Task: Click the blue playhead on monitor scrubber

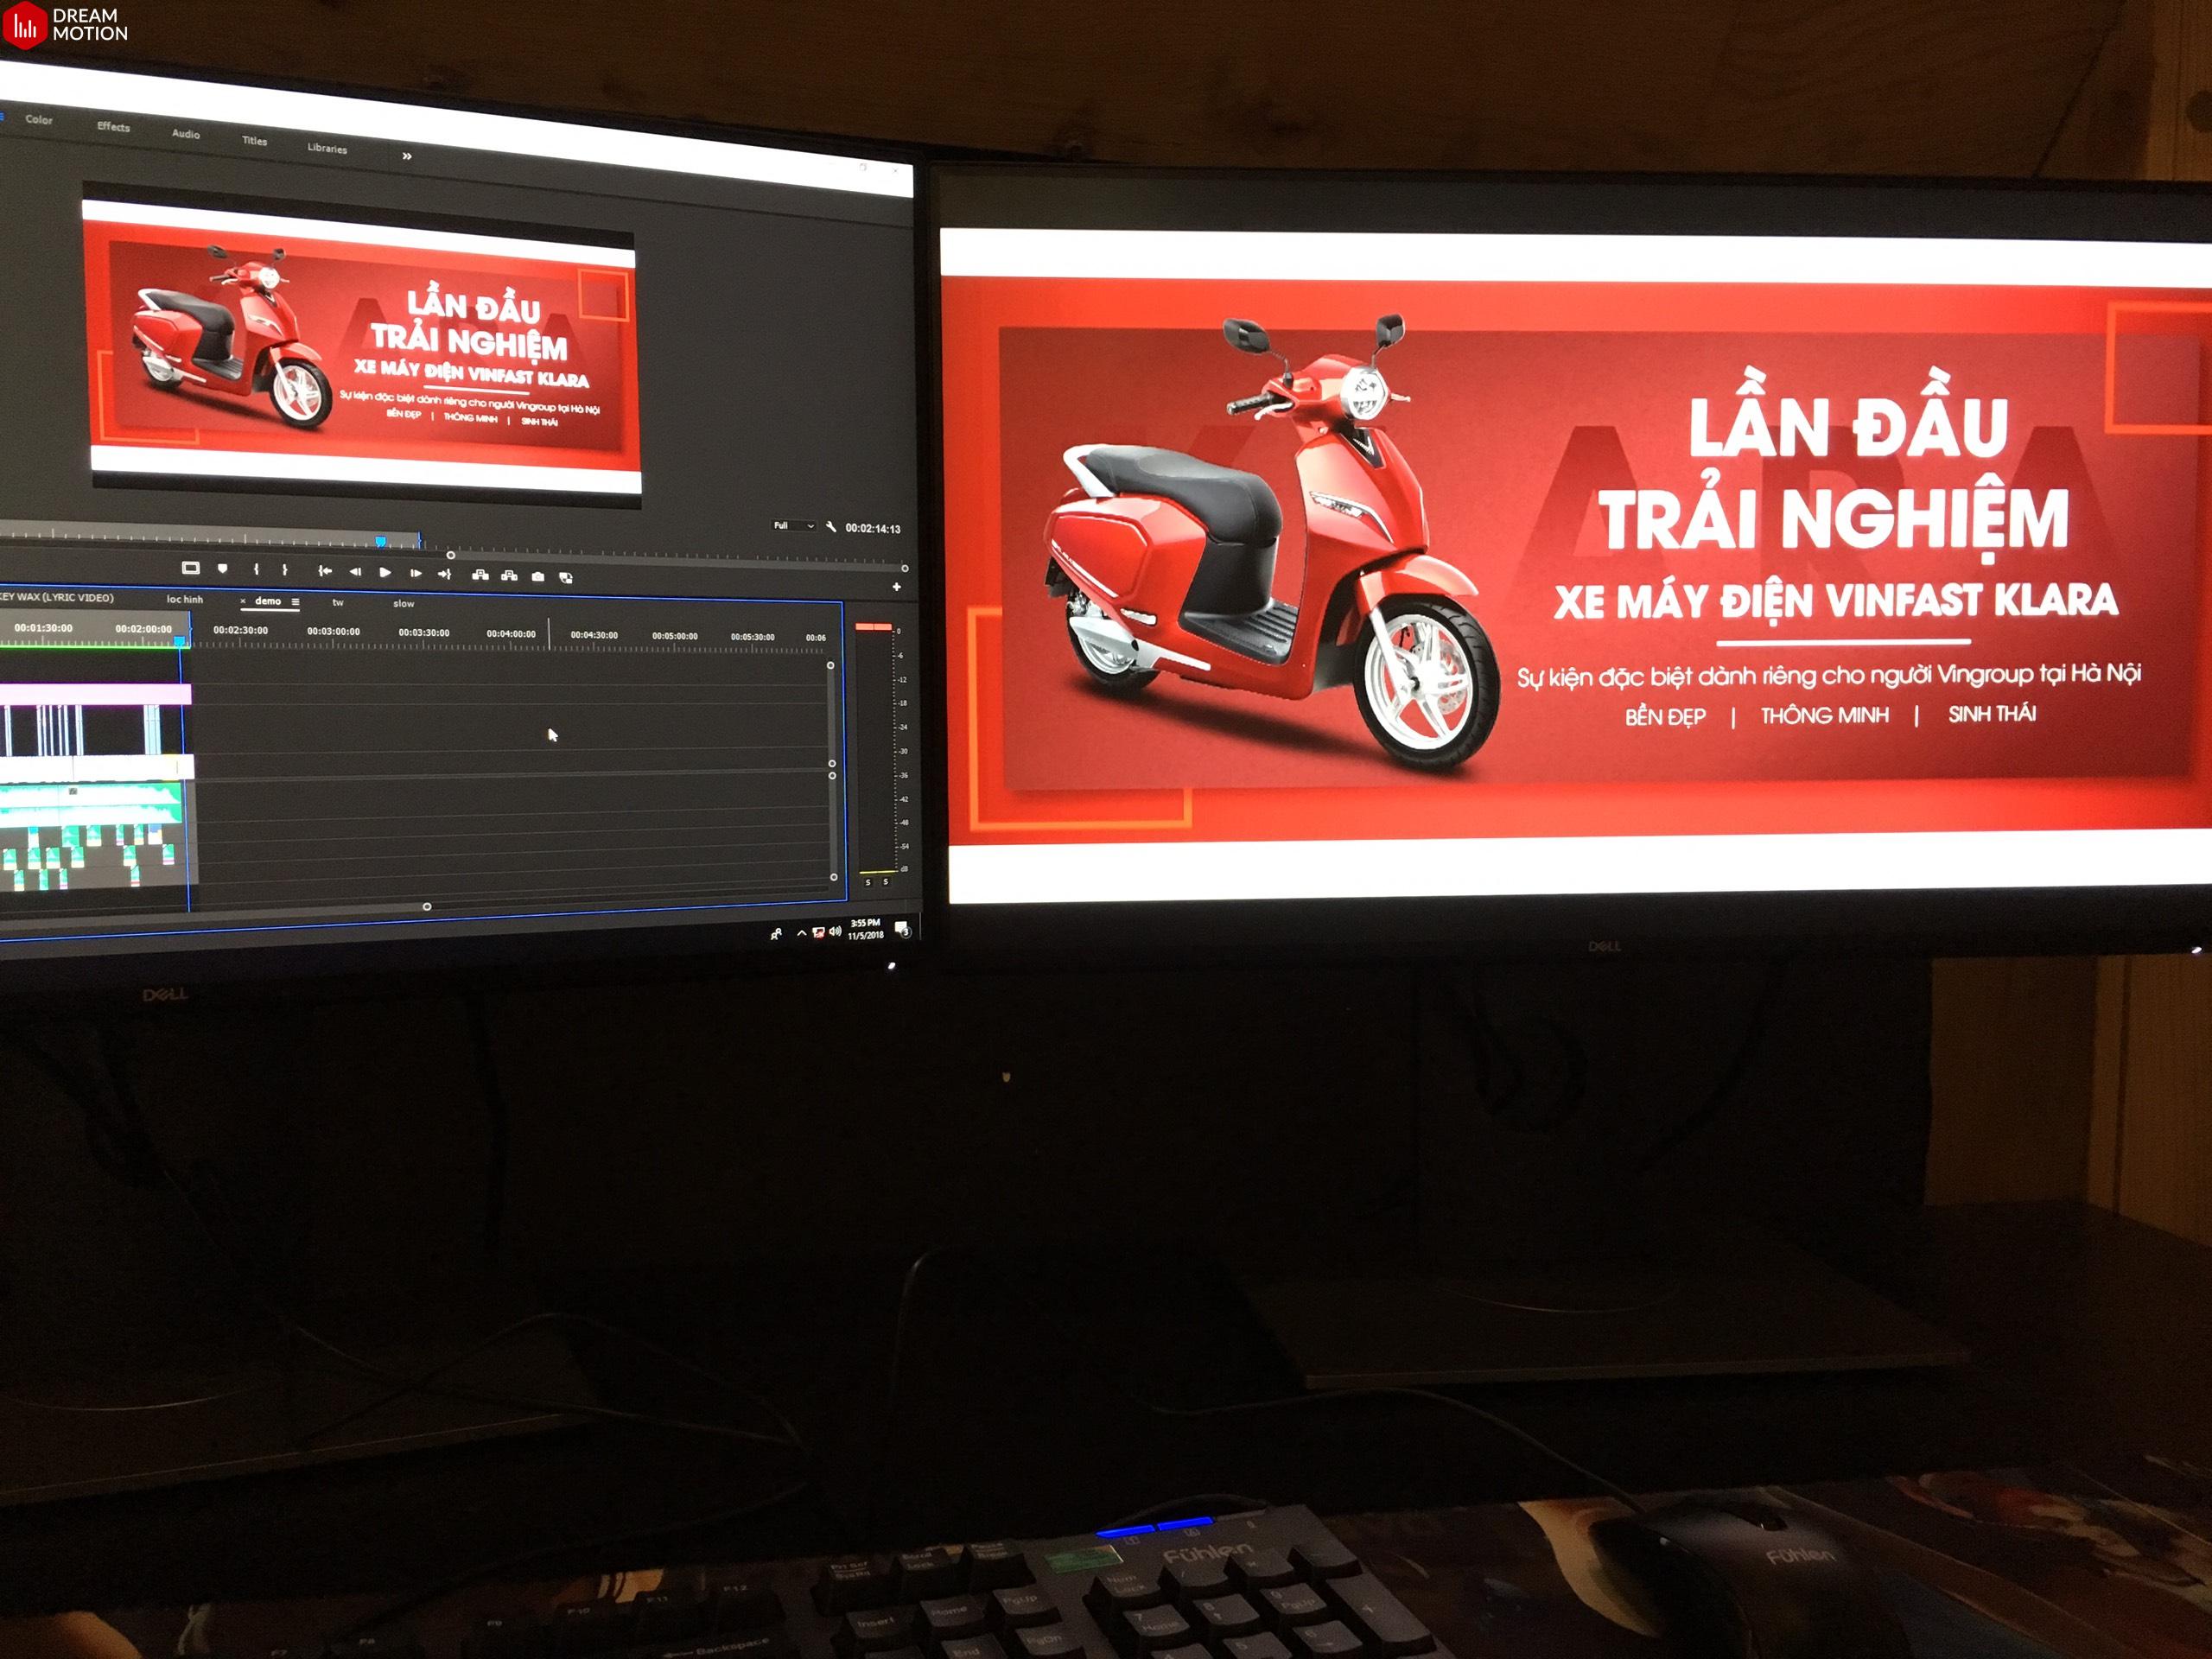Action: click(380, 541)
